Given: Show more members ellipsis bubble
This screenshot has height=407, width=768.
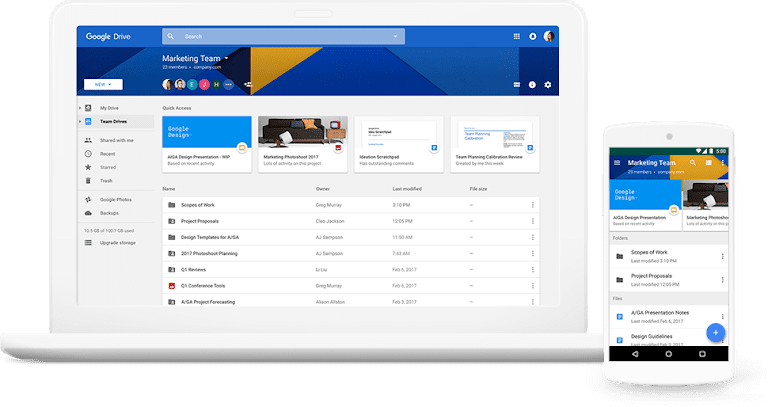Looking at the screenshot, I should point(229,85).
